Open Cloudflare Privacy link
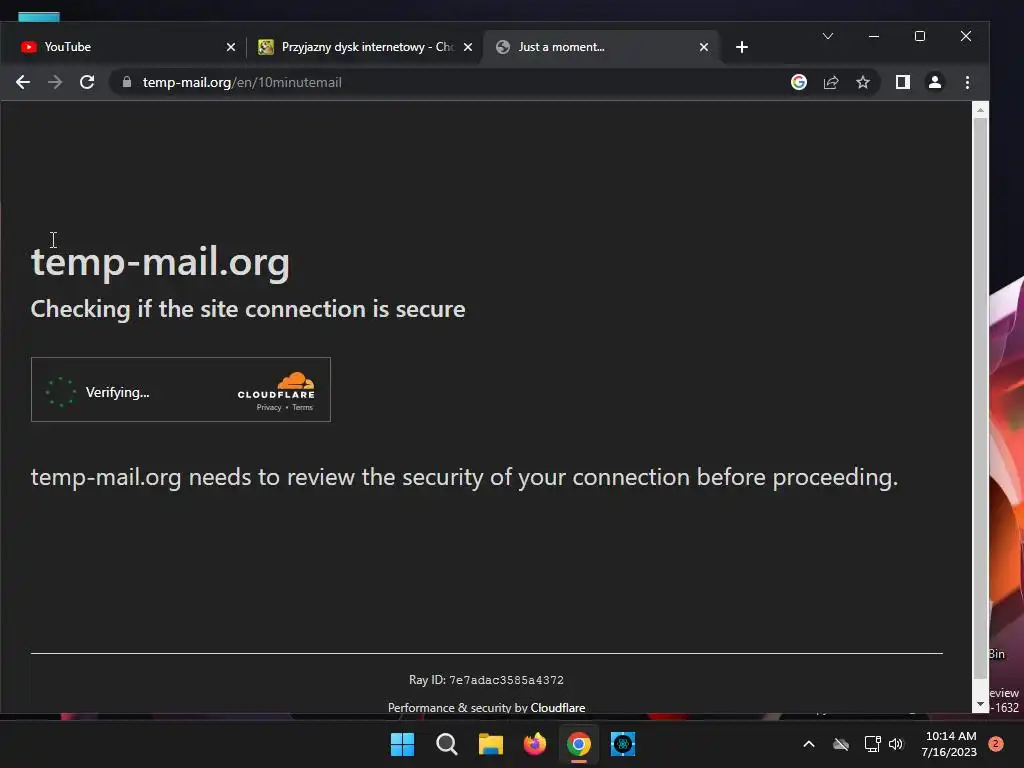Screen dimensions: 1024x768 click(x=268, y=408)
